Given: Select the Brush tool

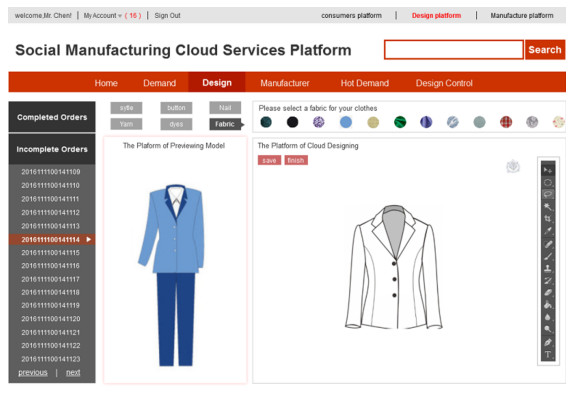Looking at the screenshot, I should 548,256.
